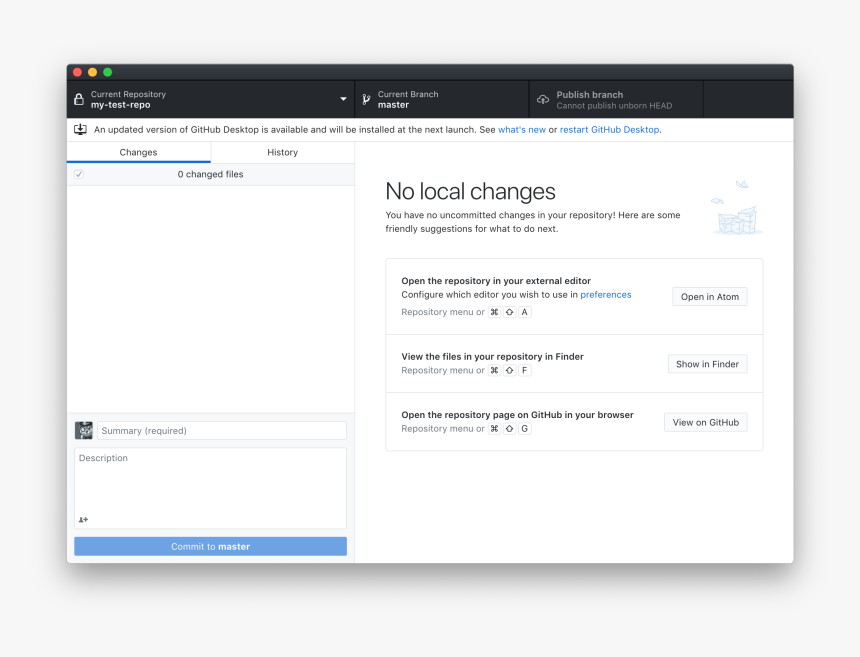Viewport: 860px width, 657px height.
Task: Expand the Current Repository dropdown arrow
Action: (x=343, y=99)
